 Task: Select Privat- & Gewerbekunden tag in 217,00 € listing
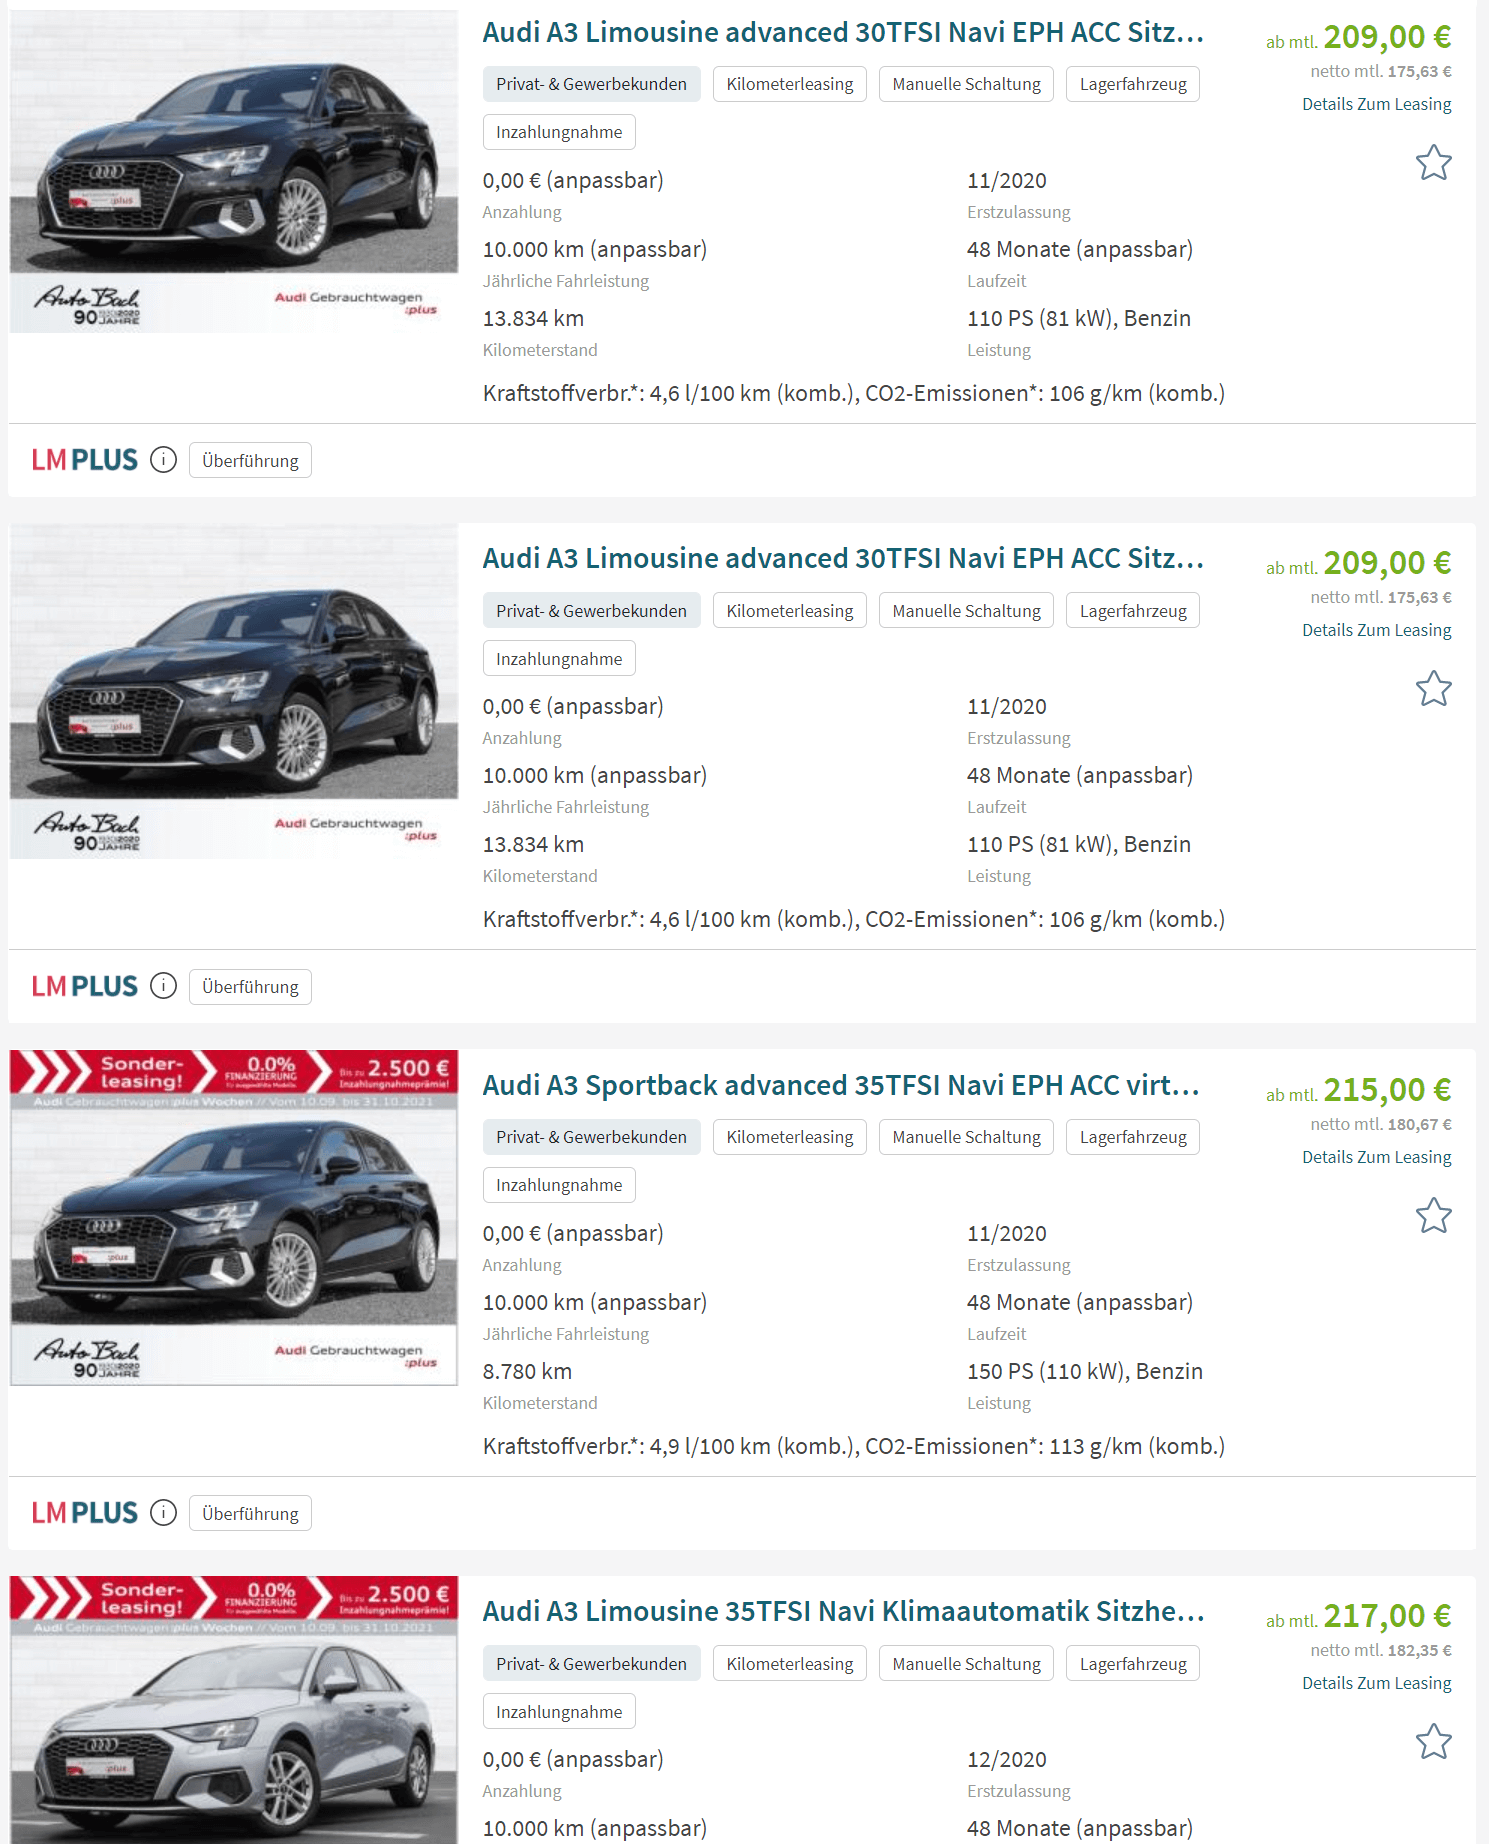point(591,1663)
